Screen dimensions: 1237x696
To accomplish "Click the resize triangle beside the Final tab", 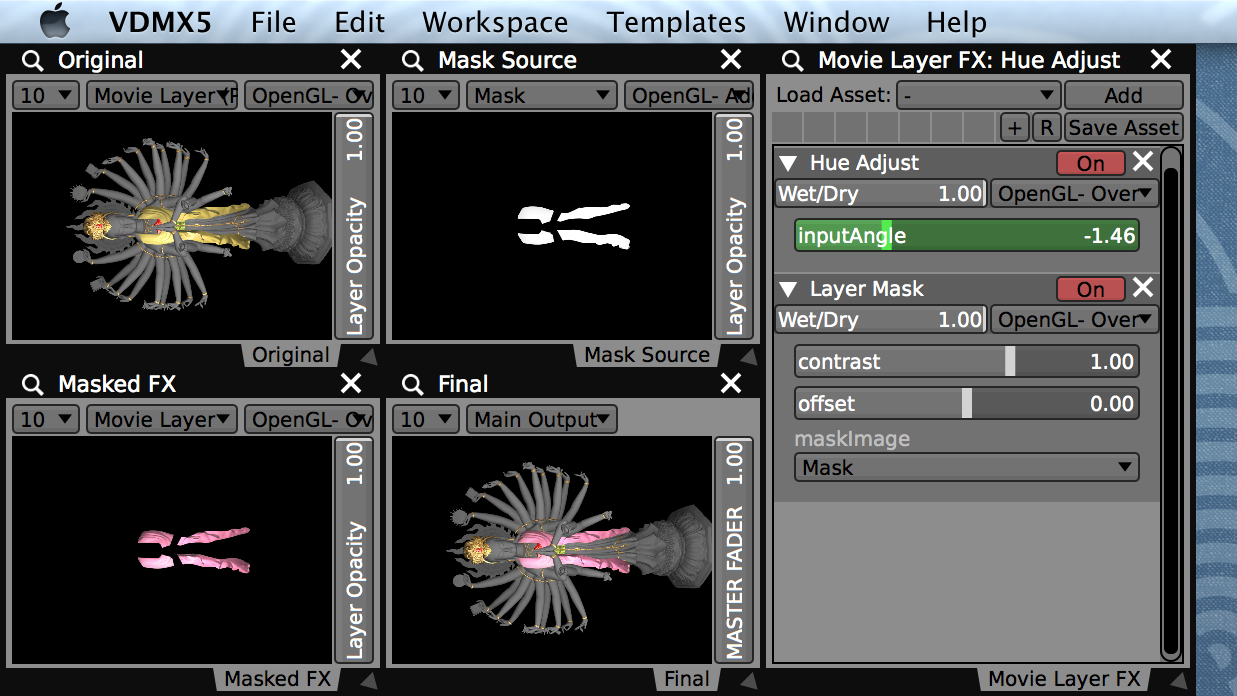I will (x=747, y=681).
